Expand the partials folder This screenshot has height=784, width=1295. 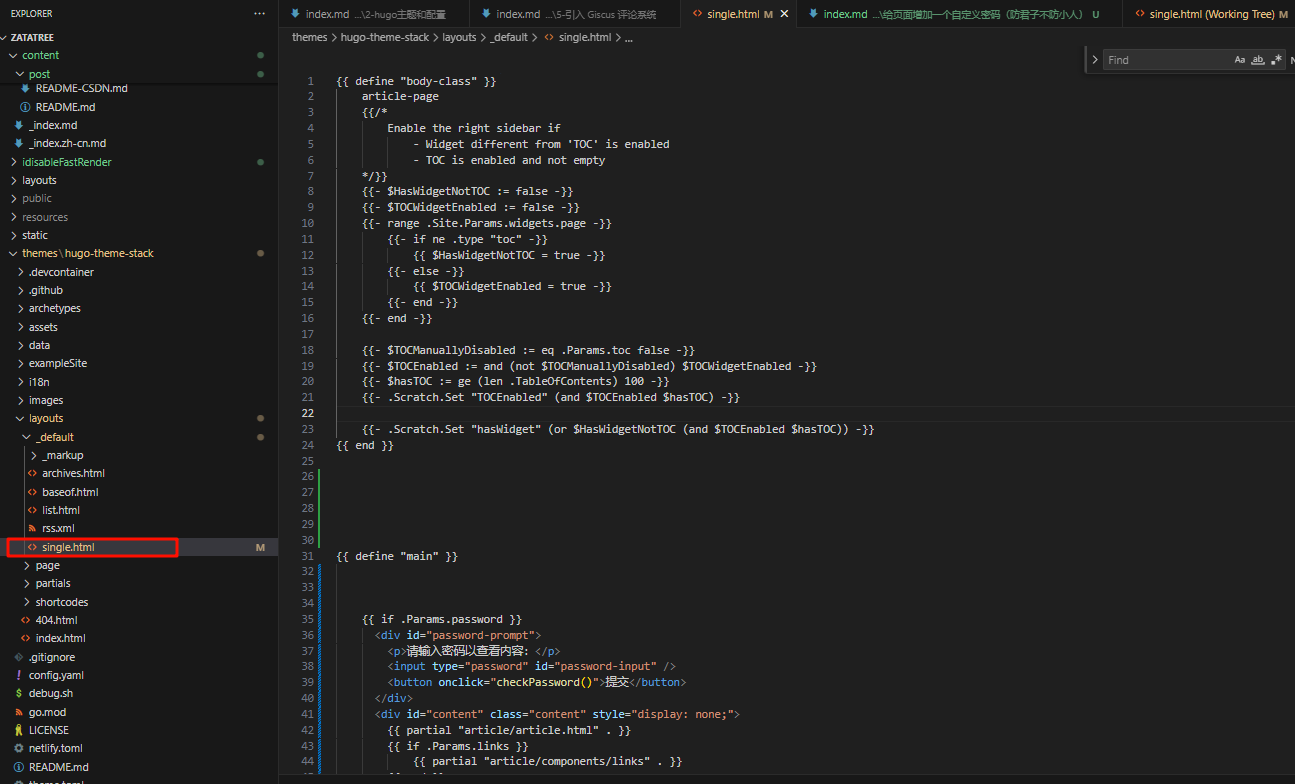(27, 583)
